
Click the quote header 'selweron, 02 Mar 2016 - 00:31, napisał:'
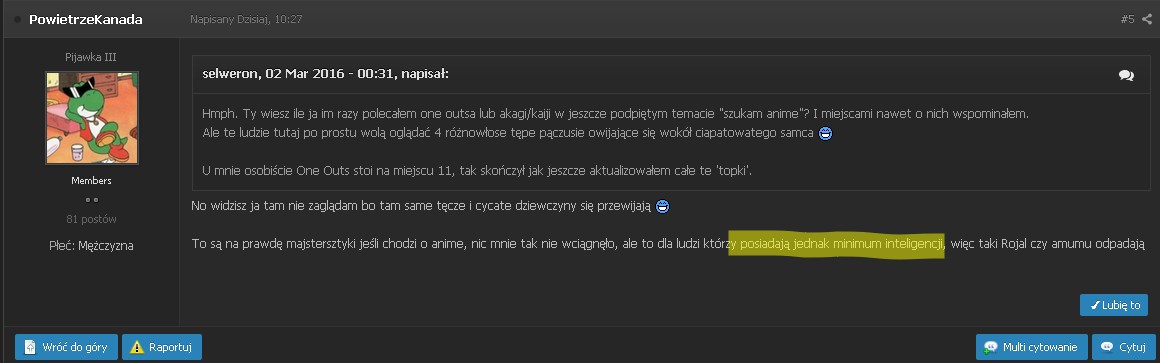pyautogui.click(x=326, y=74)
